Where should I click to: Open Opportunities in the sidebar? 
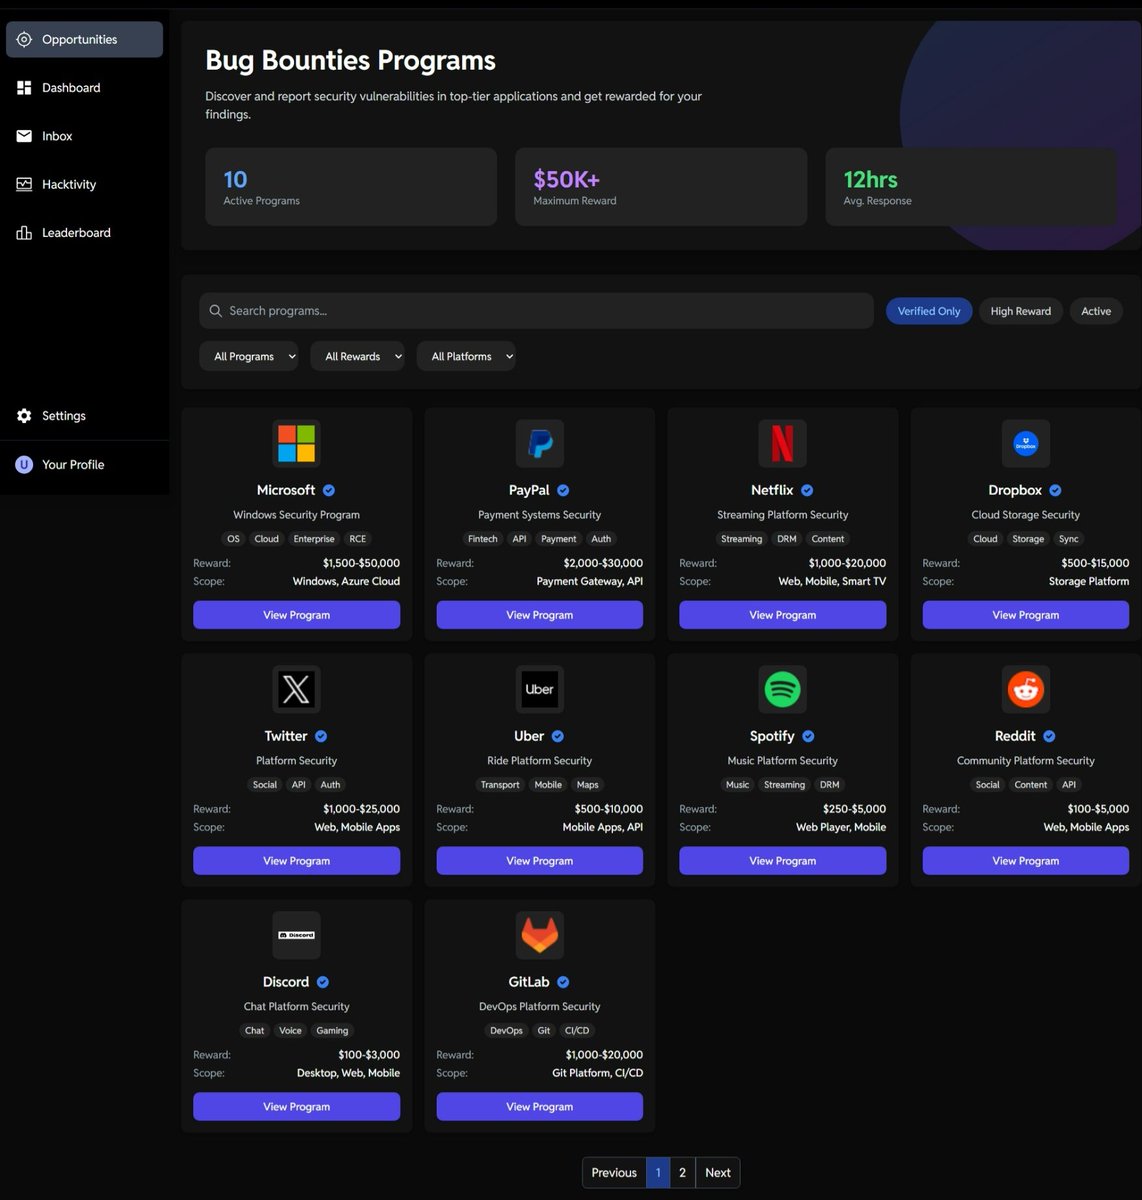pyautogui.click(x=84, y=39)
